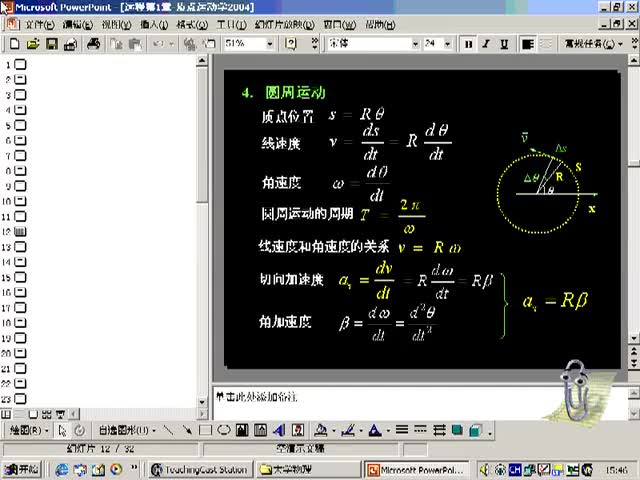
Task: Open the font name dropdown
Action: point(416,44)
